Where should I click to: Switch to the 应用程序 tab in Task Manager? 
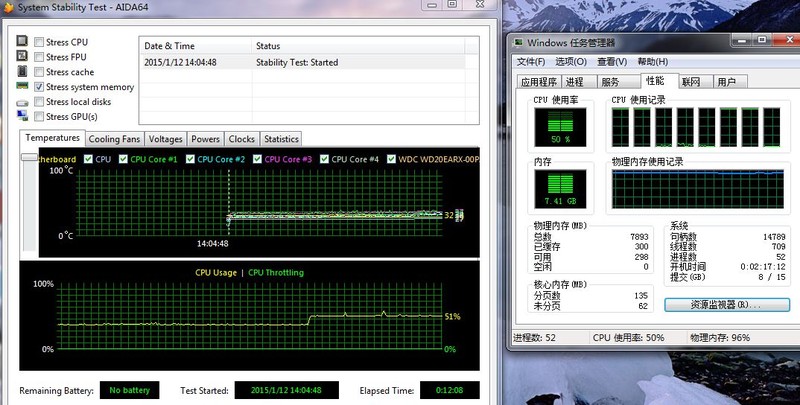tap(539, 82)
